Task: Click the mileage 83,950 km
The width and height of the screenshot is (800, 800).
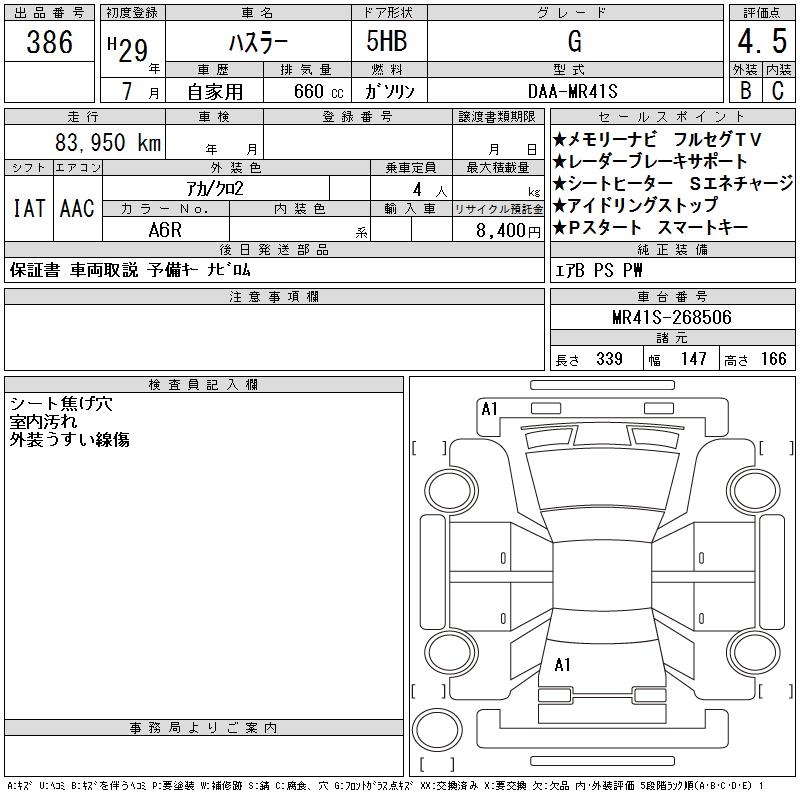Action: tap(108, 142)
